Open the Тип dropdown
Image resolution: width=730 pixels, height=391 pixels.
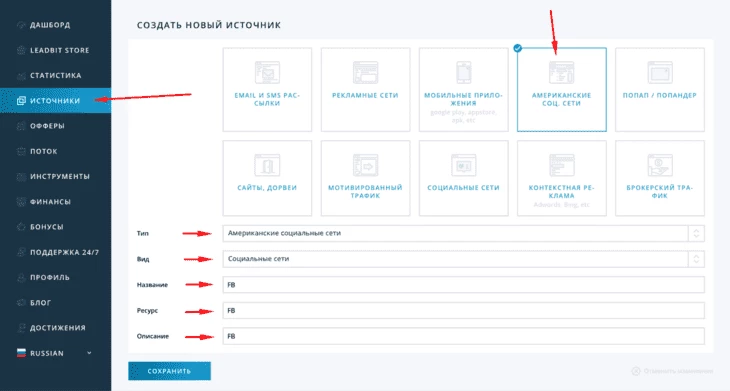point(463,233)
